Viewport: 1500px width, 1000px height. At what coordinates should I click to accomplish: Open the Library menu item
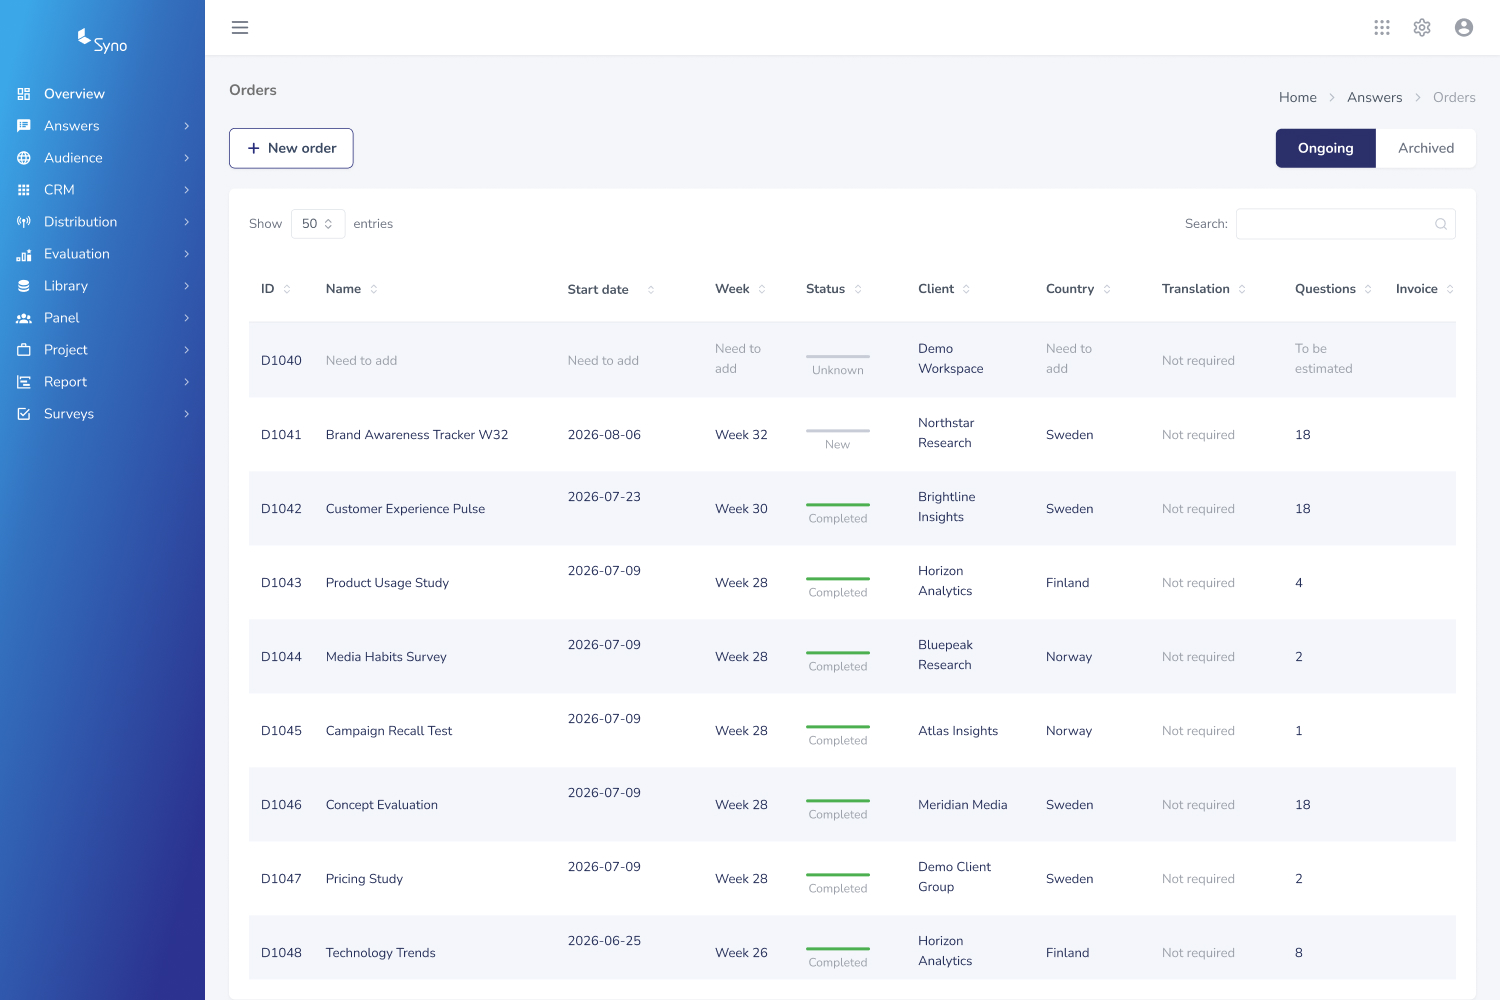102,286
